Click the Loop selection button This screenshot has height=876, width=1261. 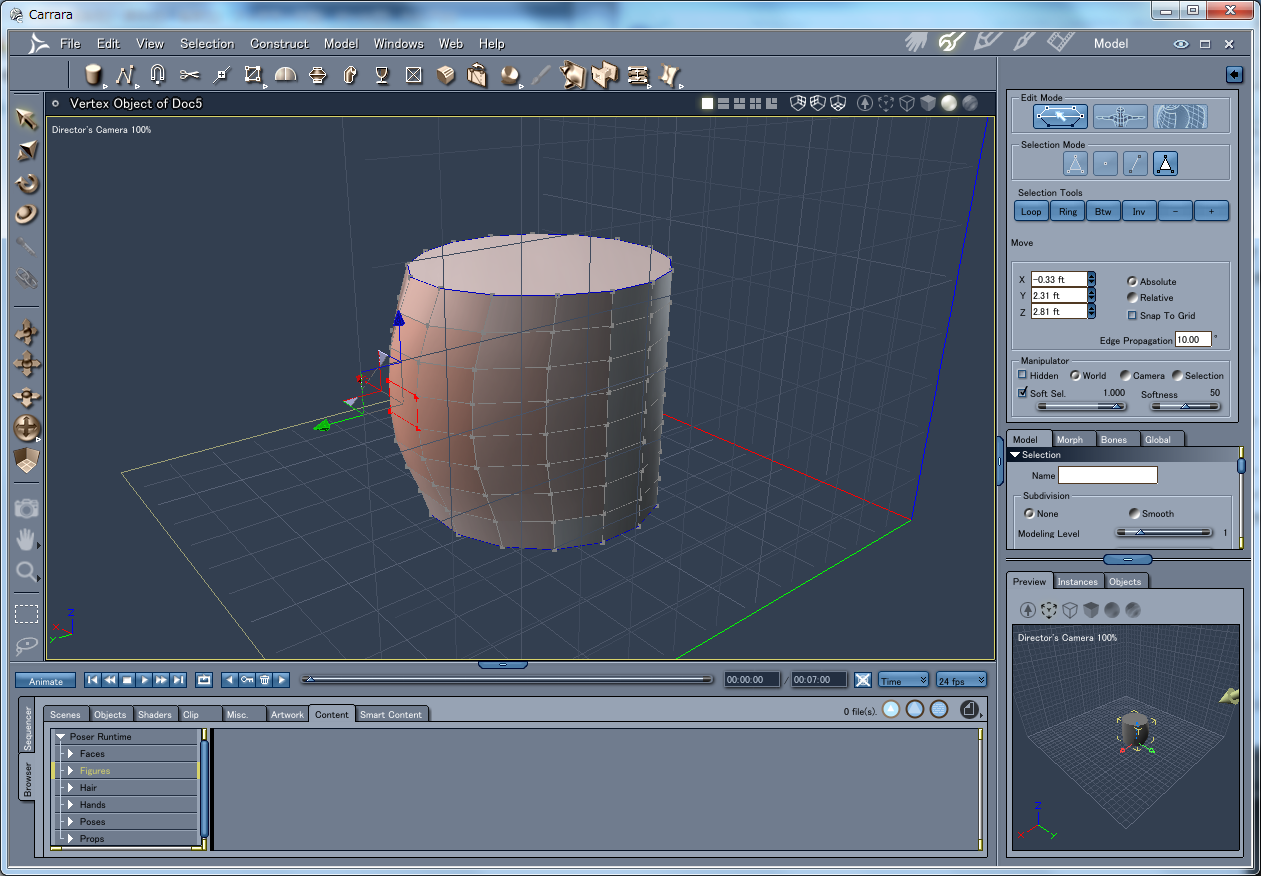pyautogui.click(x=1031, y=211)
